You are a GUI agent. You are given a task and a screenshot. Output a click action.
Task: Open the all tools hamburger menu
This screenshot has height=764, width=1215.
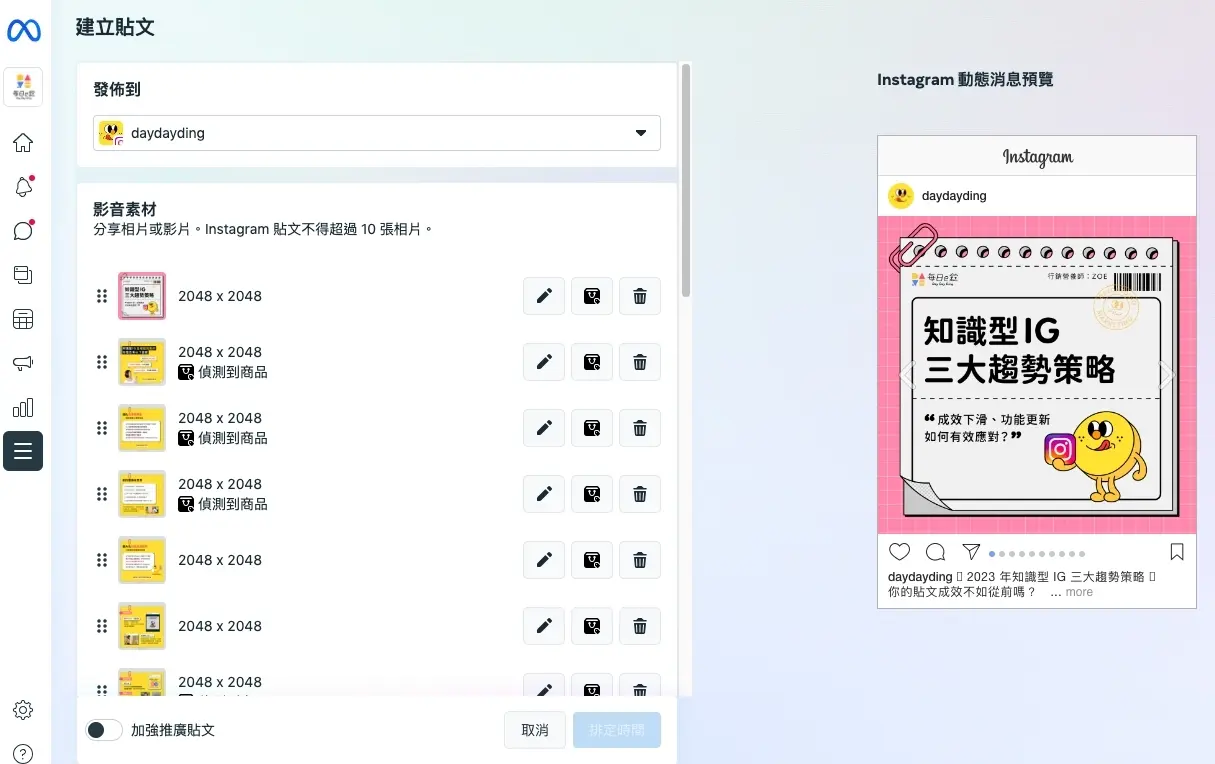point(23,451)
